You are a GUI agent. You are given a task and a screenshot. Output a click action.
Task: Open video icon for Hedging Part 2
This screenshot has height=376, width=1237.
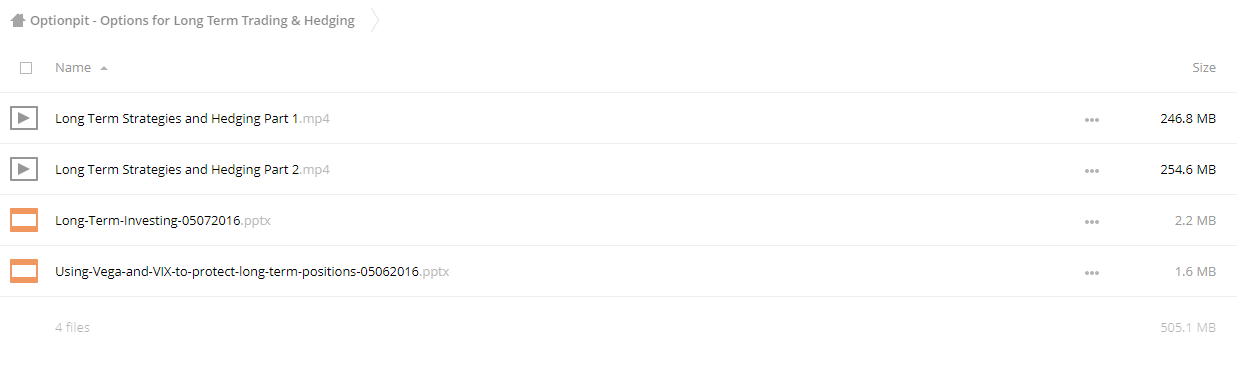[24, 169]
